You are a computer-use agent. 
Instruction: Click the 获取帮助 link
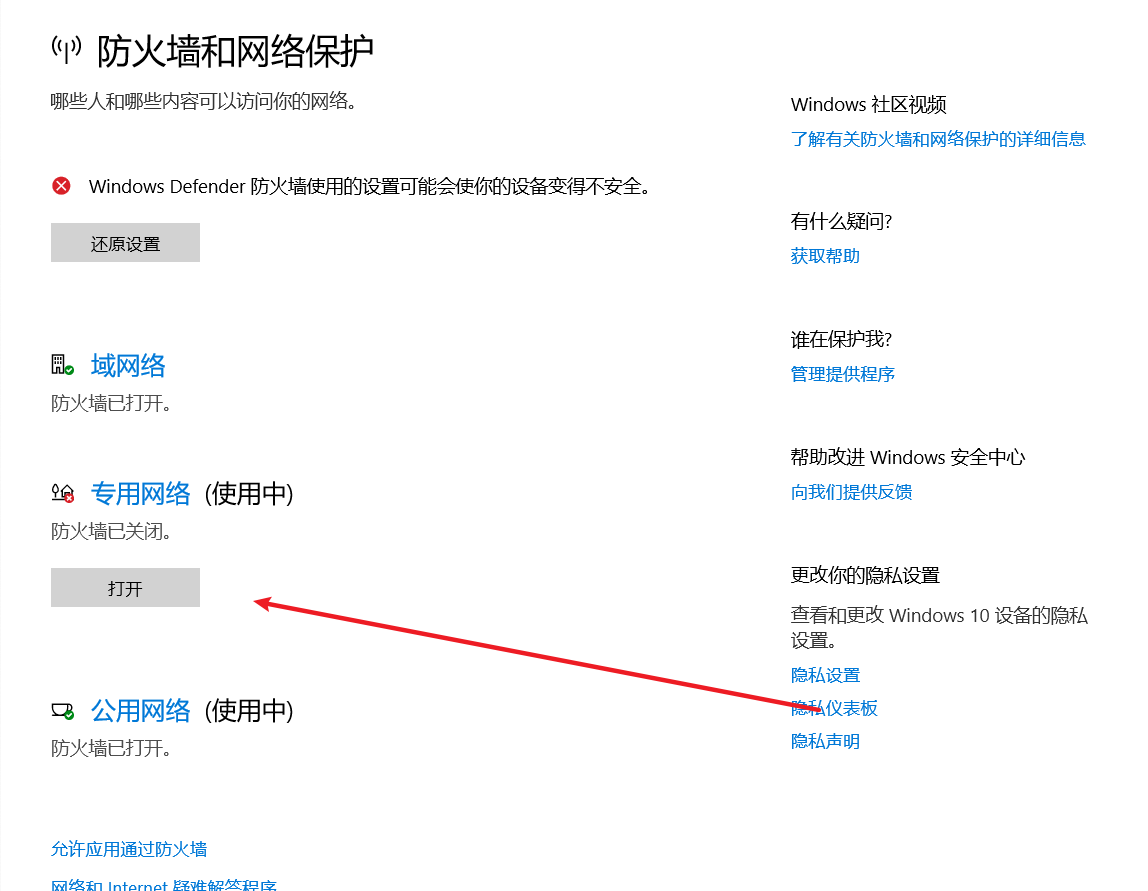pyautogui.click(x=825, y=256)
